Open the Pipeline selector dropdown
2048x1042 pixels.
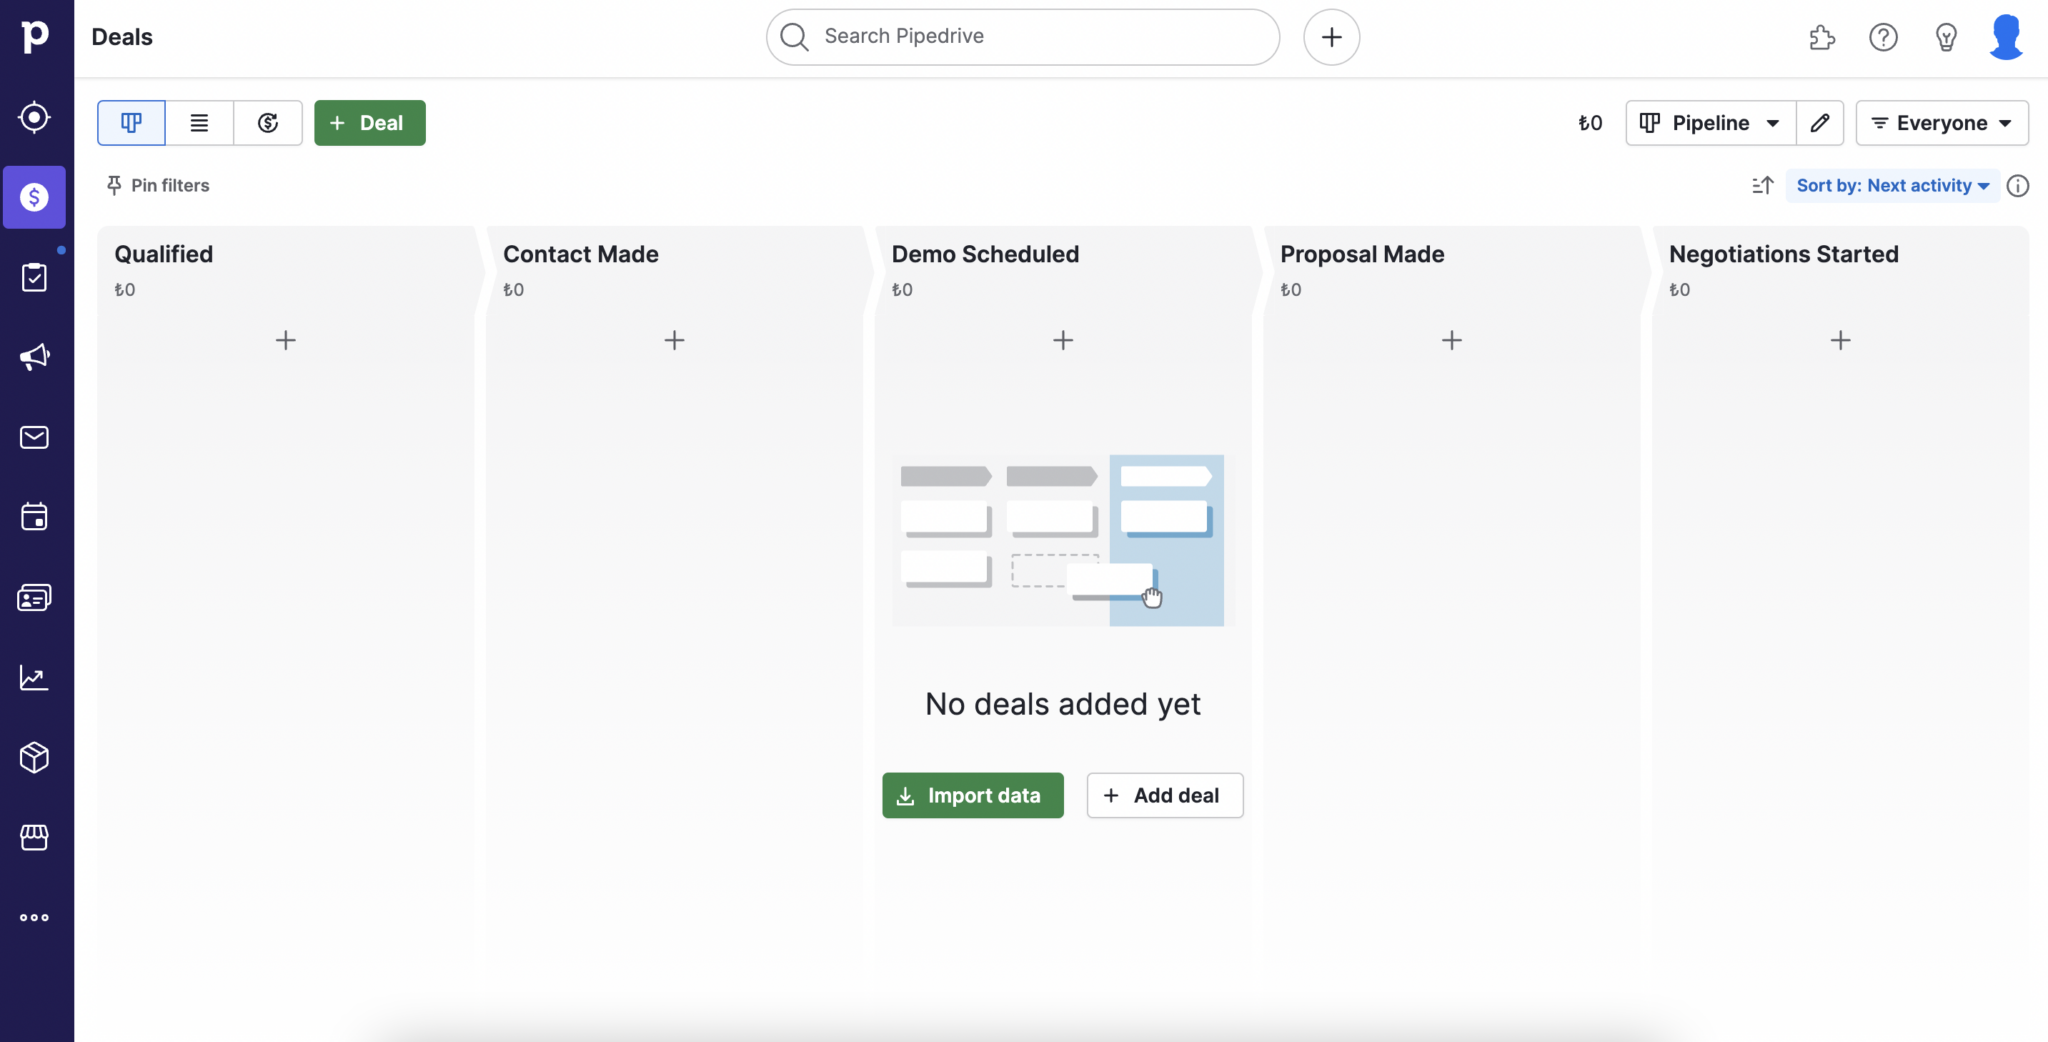[1708, 122]
